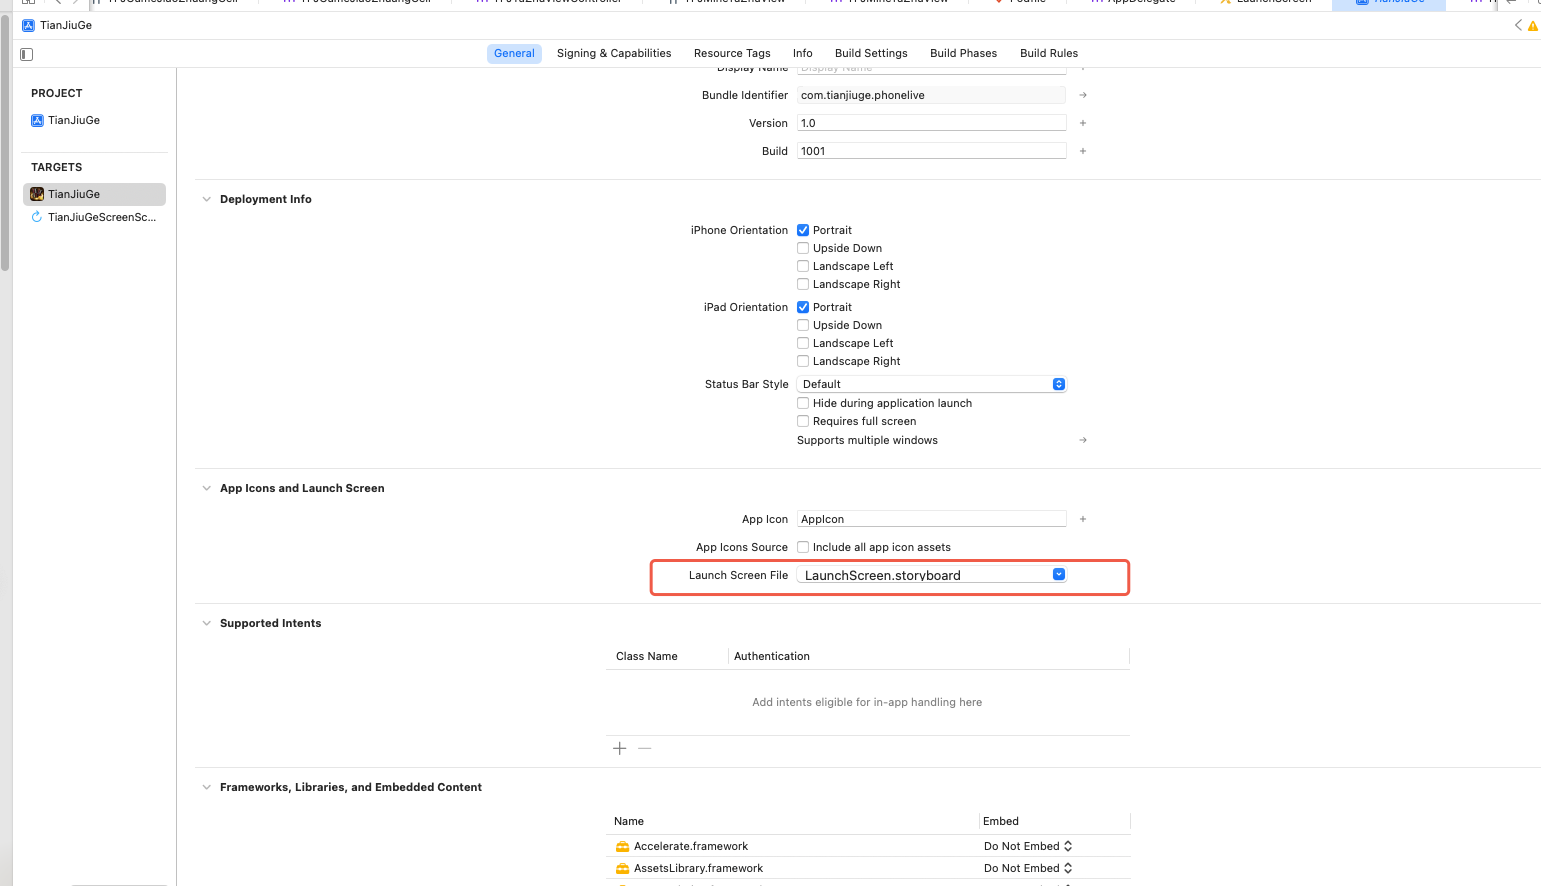Open the Signing & Capabilities tab
1541x886 pixels.
pos(614,53)
